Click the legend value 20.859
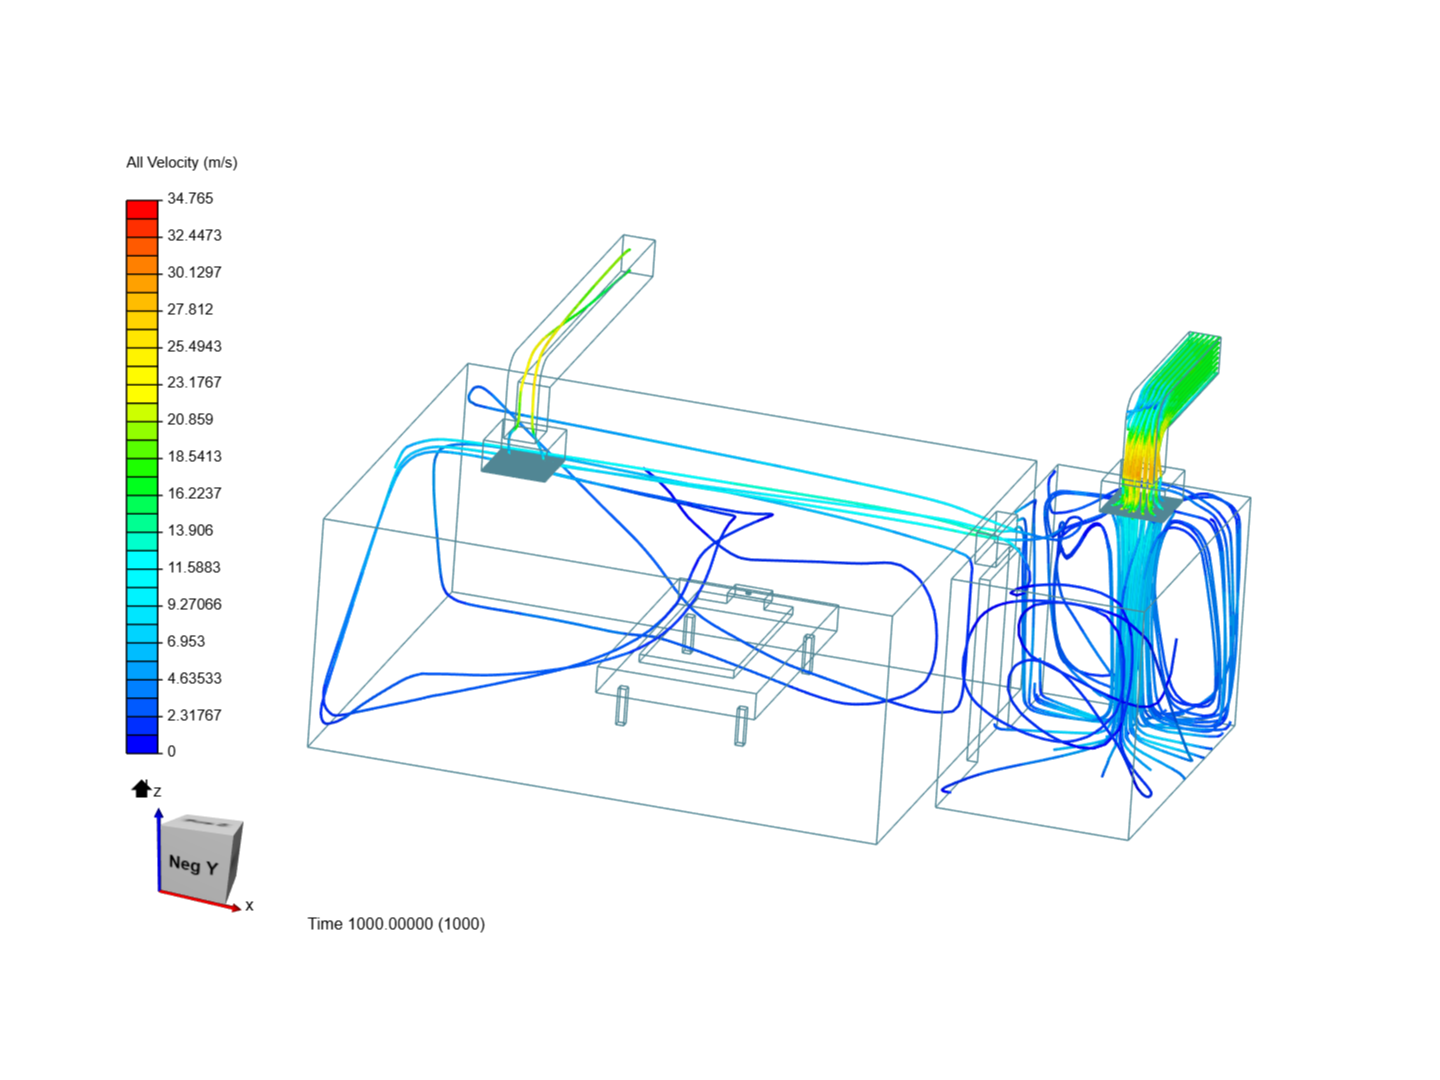Viewport: 1440px width, 1080px height. [x=190, y=419]
